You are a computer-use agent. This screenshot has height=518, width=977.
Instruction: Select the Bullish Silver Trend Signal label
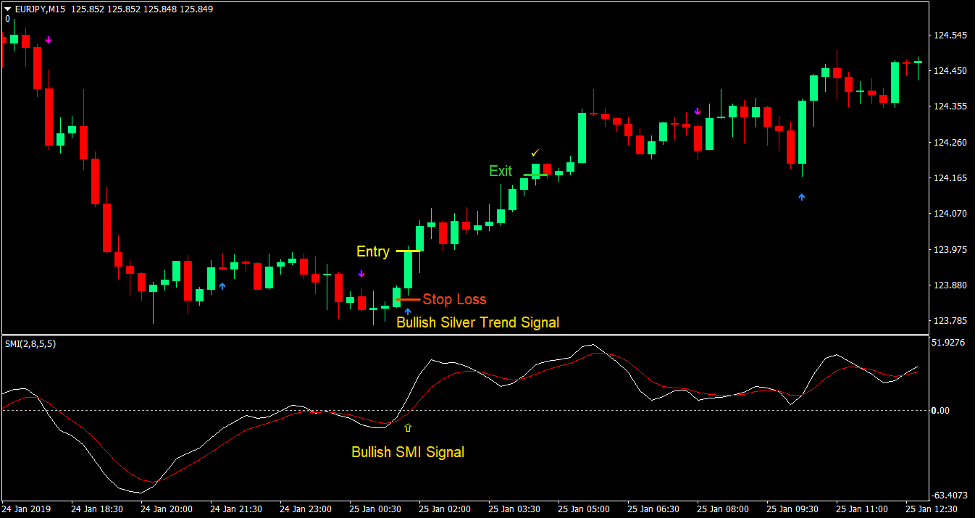[477, 322]
